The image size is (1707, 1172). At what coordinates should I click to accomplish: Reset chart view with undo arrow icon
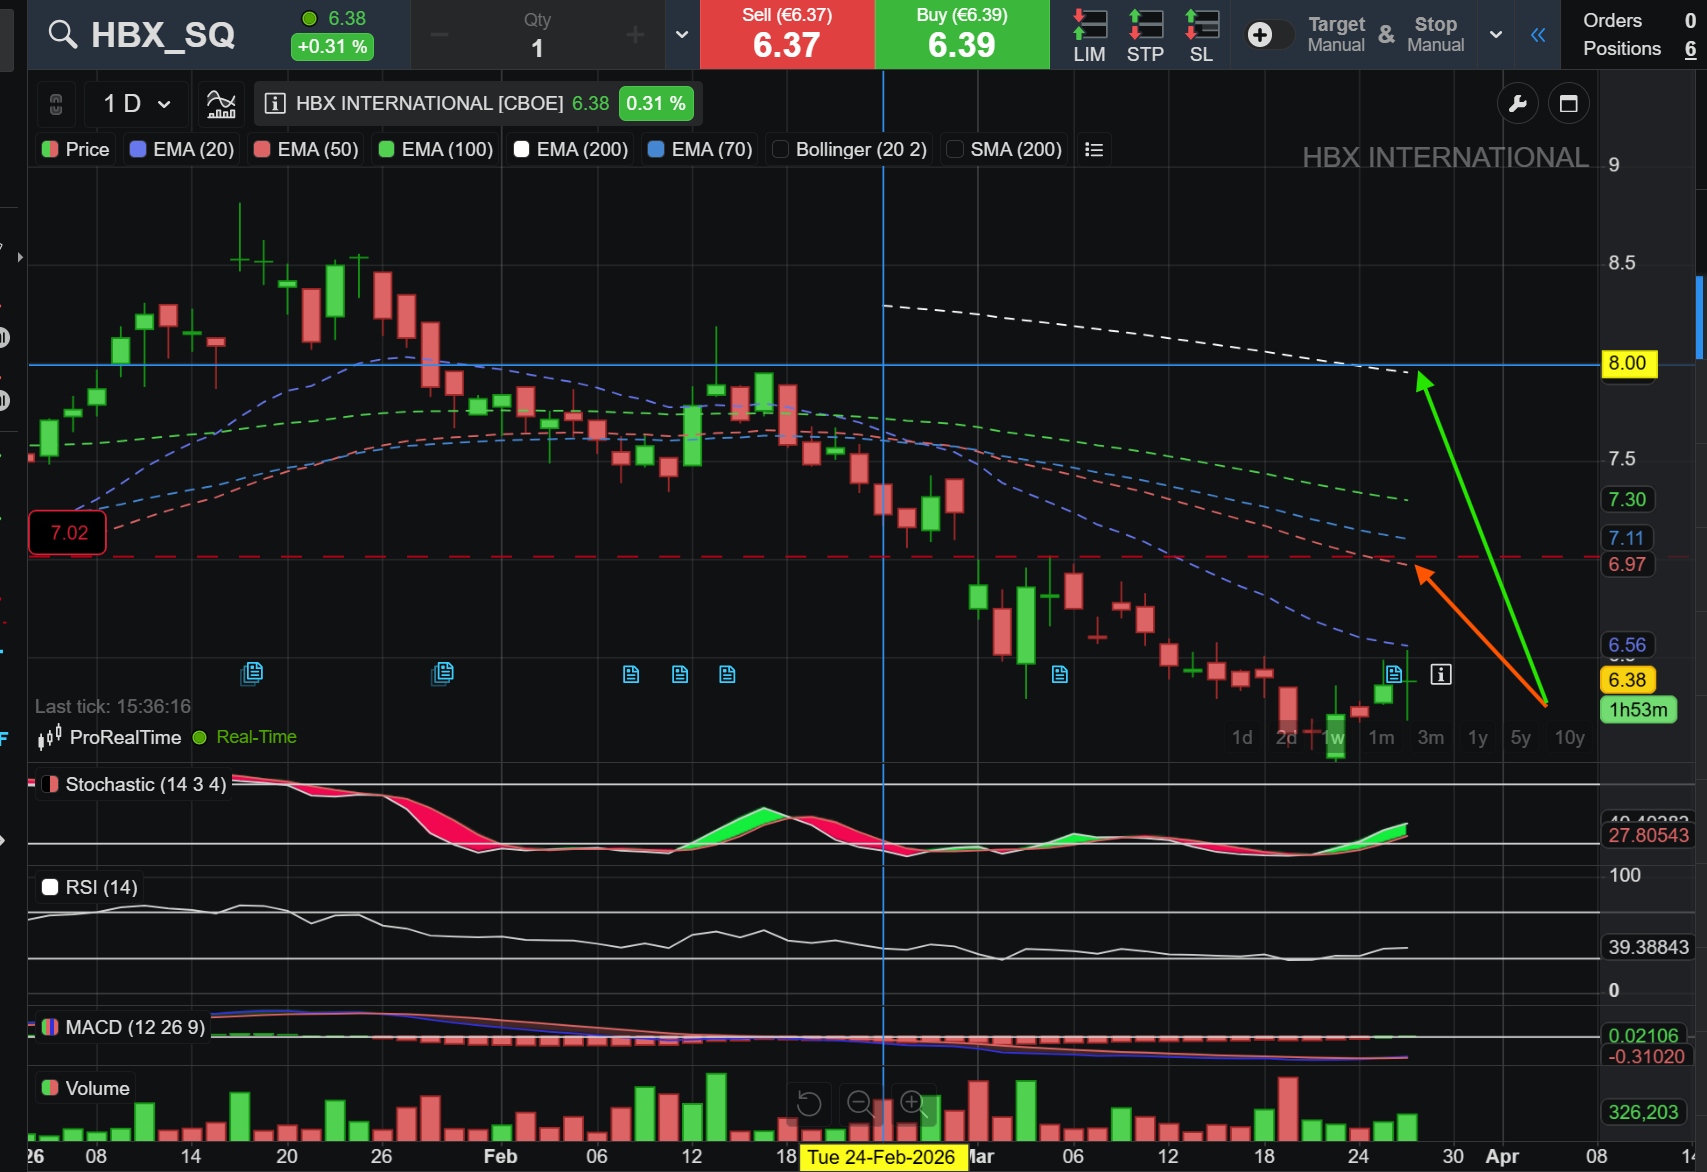coord(809,1104)
